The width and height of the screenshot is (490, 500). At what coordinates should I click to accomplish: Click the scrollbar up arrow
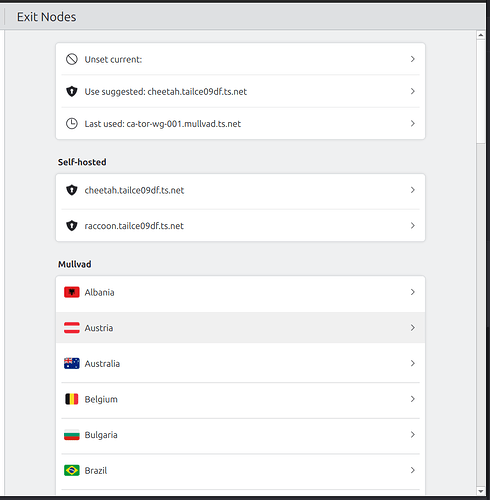point(481,35)
